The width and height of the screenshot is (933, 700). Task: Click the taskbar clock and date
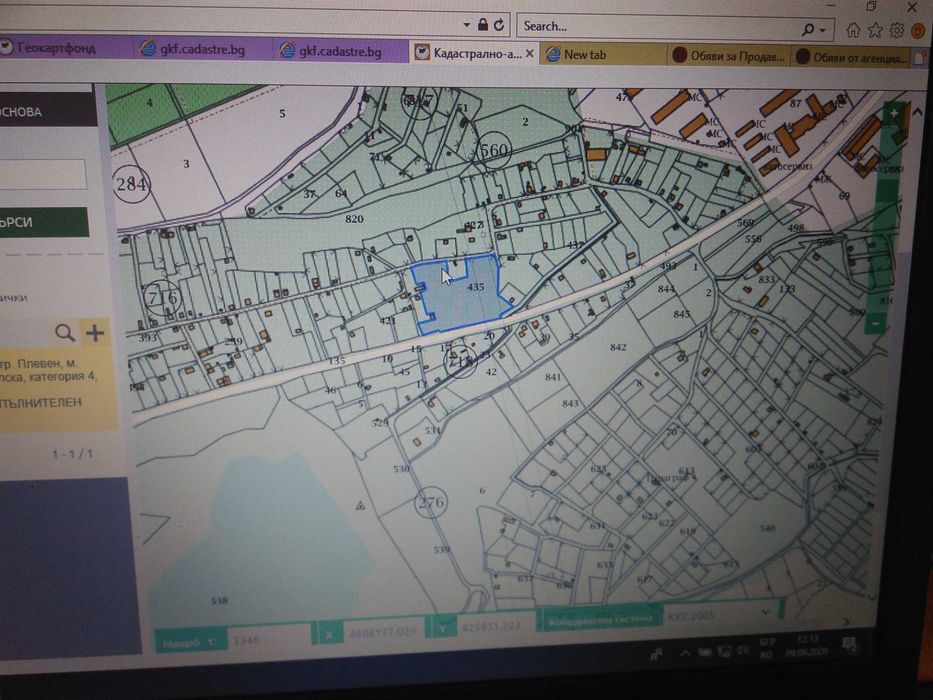click(806, 645)
